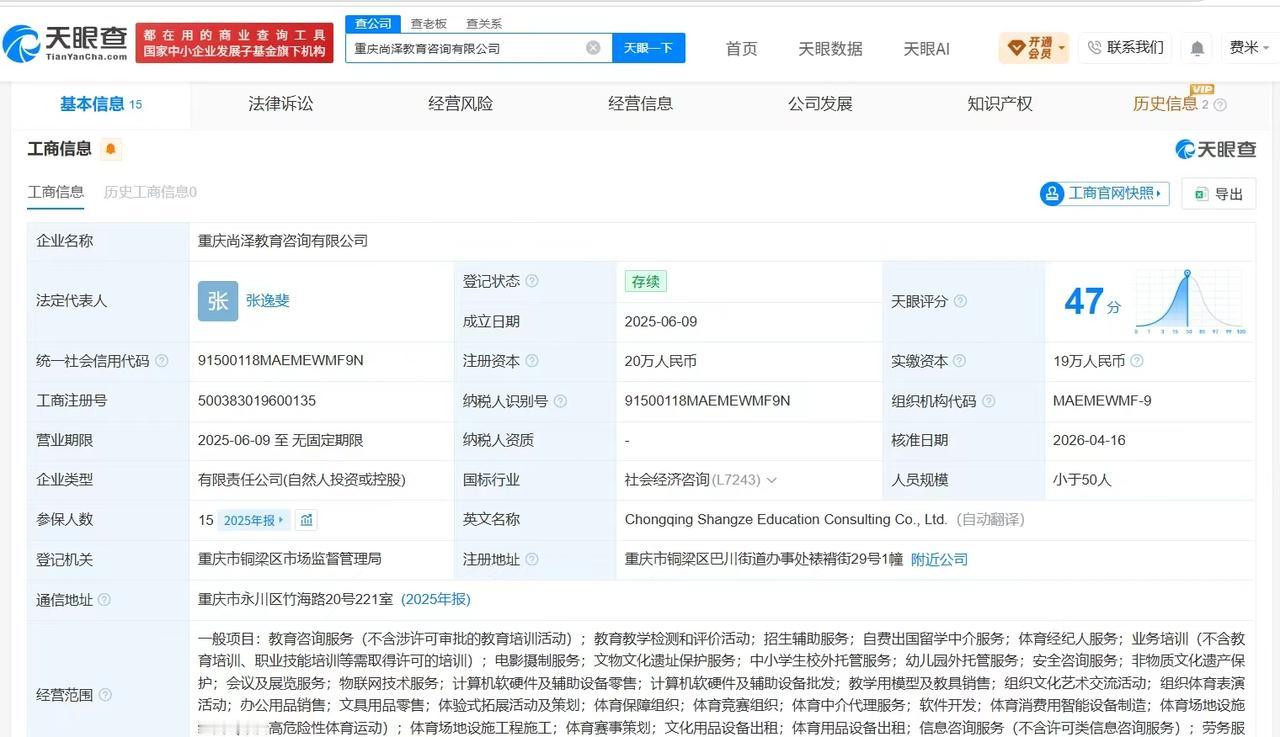Click the 联系我们 button
This screenshot has height=737, width=1280.
[1125, 48]
